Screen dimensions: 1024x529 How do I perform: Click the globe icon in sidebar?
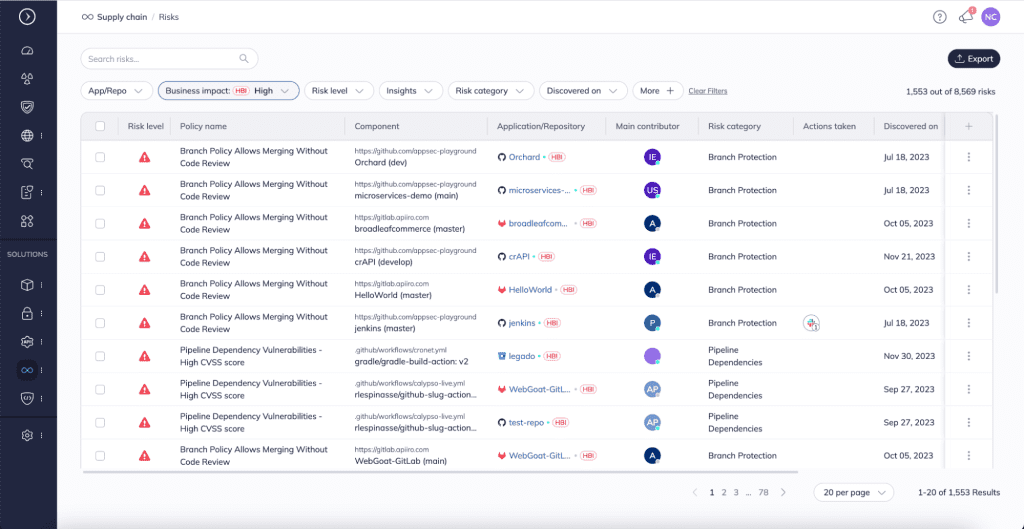[x=27, y=136]
